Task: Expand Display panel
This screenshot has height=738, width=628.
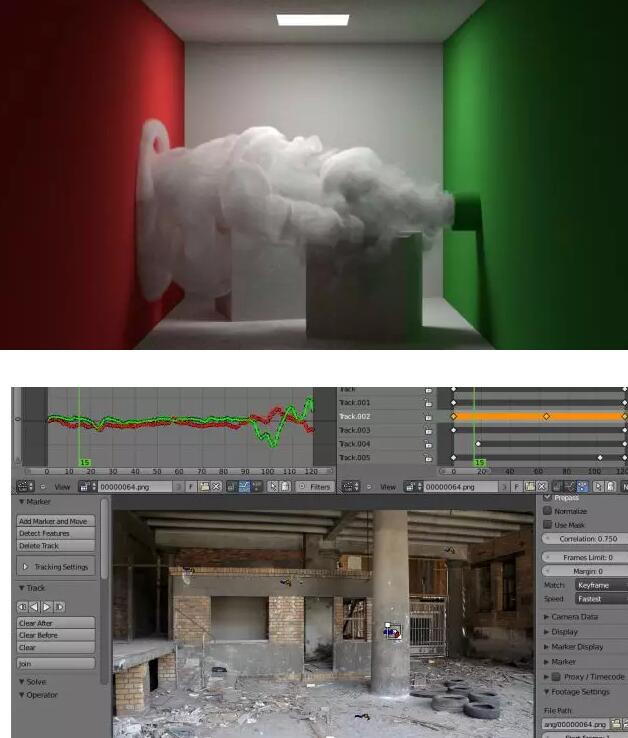Action: pos(547,632)
